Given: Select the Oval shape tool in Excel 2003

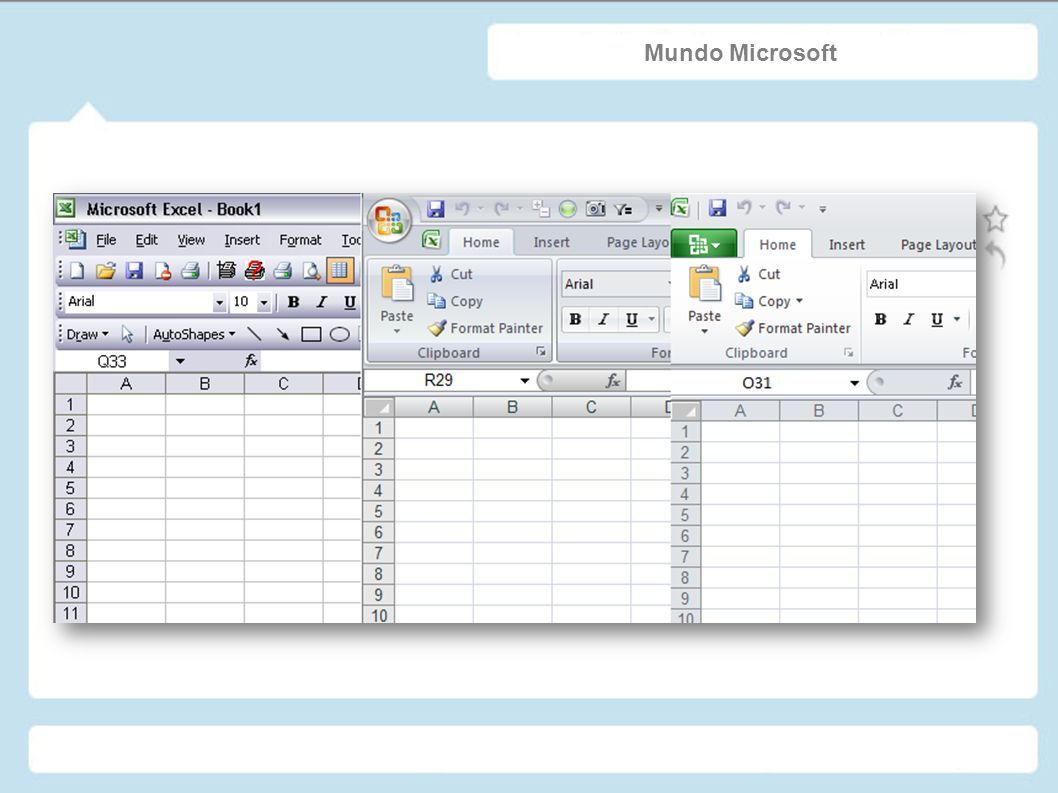Looking at the screenshot, I should [339, 334].
